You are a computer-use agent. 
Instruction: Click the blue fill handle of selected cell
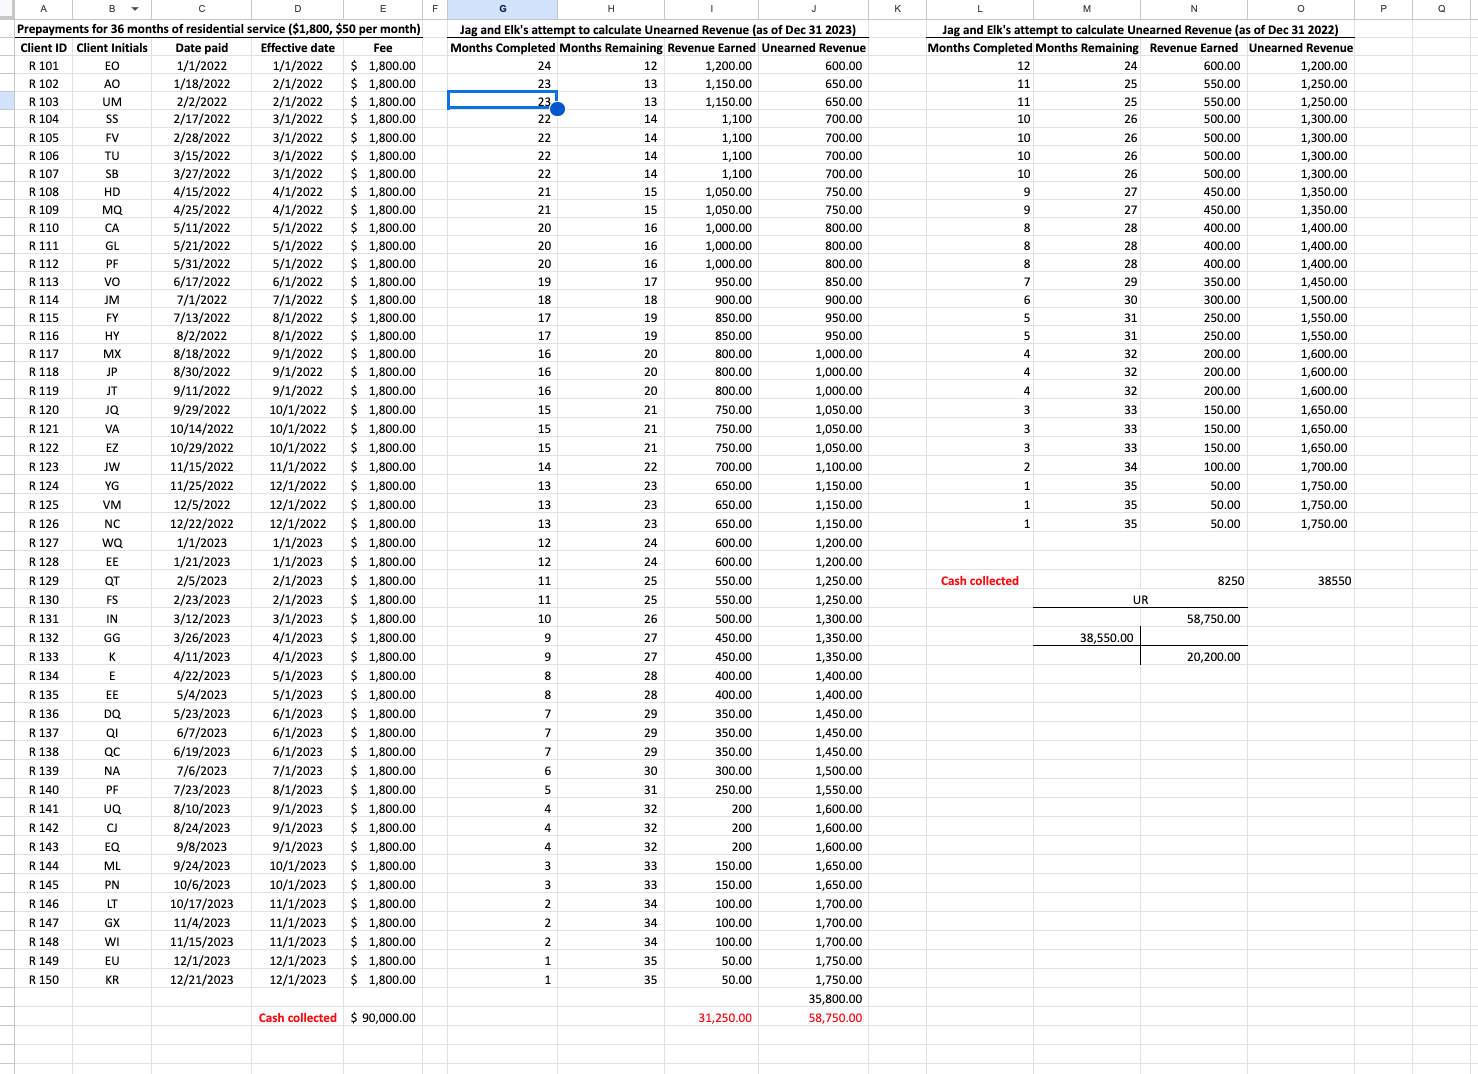[x=557, y=109]
